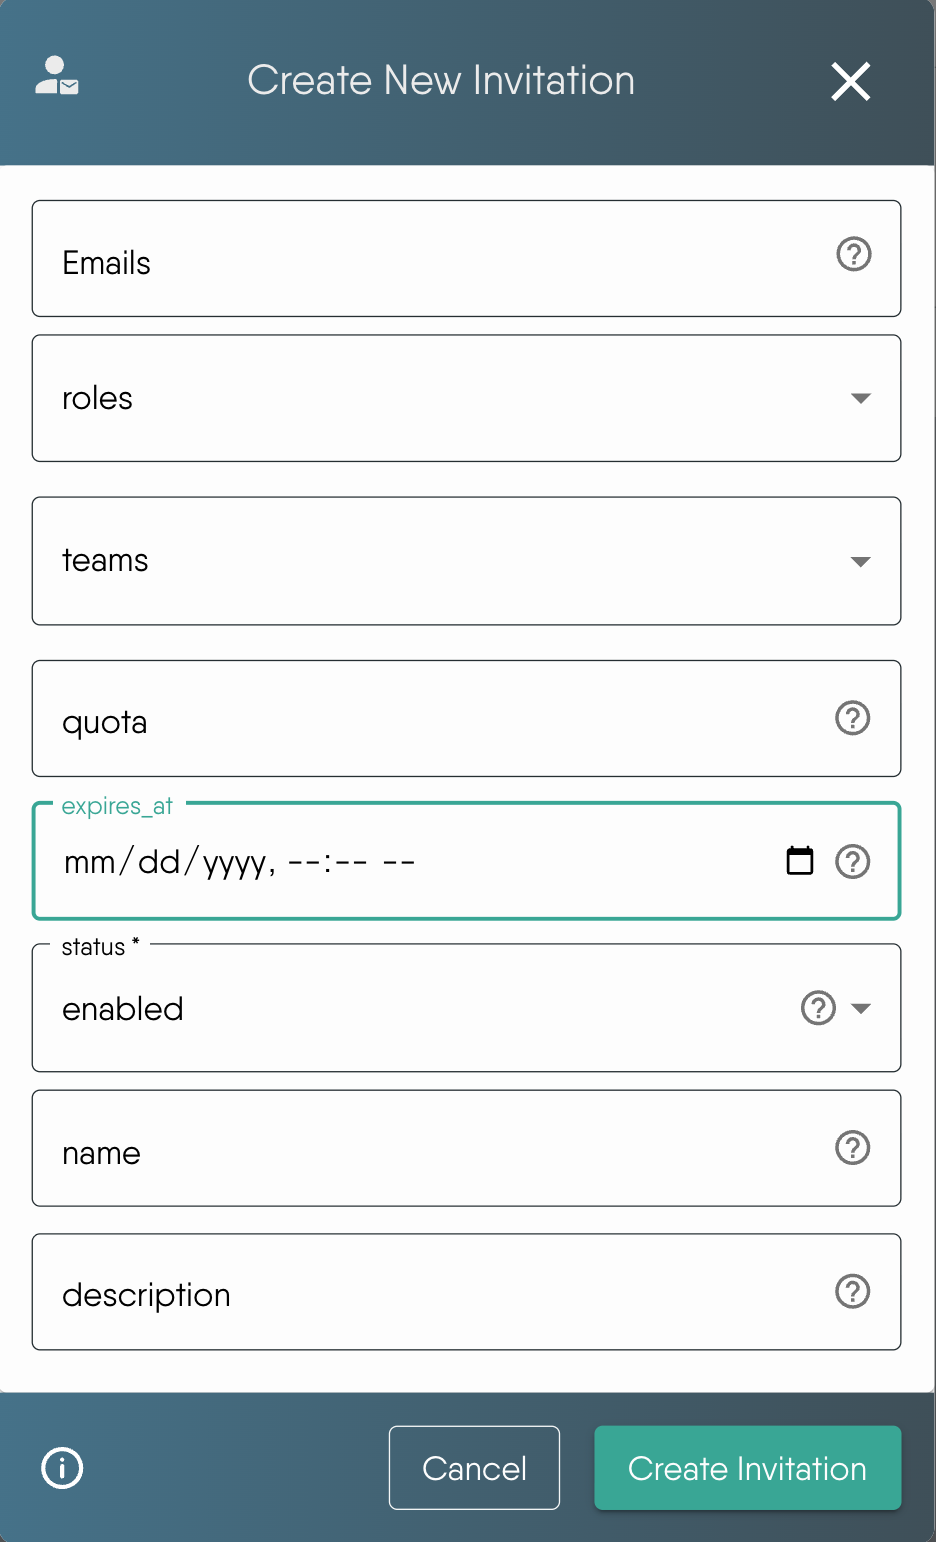Image resolution: width=936 pixels, height=1542 pixels.
Task: Click the Create Invitation button
Action: point(746,1468)
